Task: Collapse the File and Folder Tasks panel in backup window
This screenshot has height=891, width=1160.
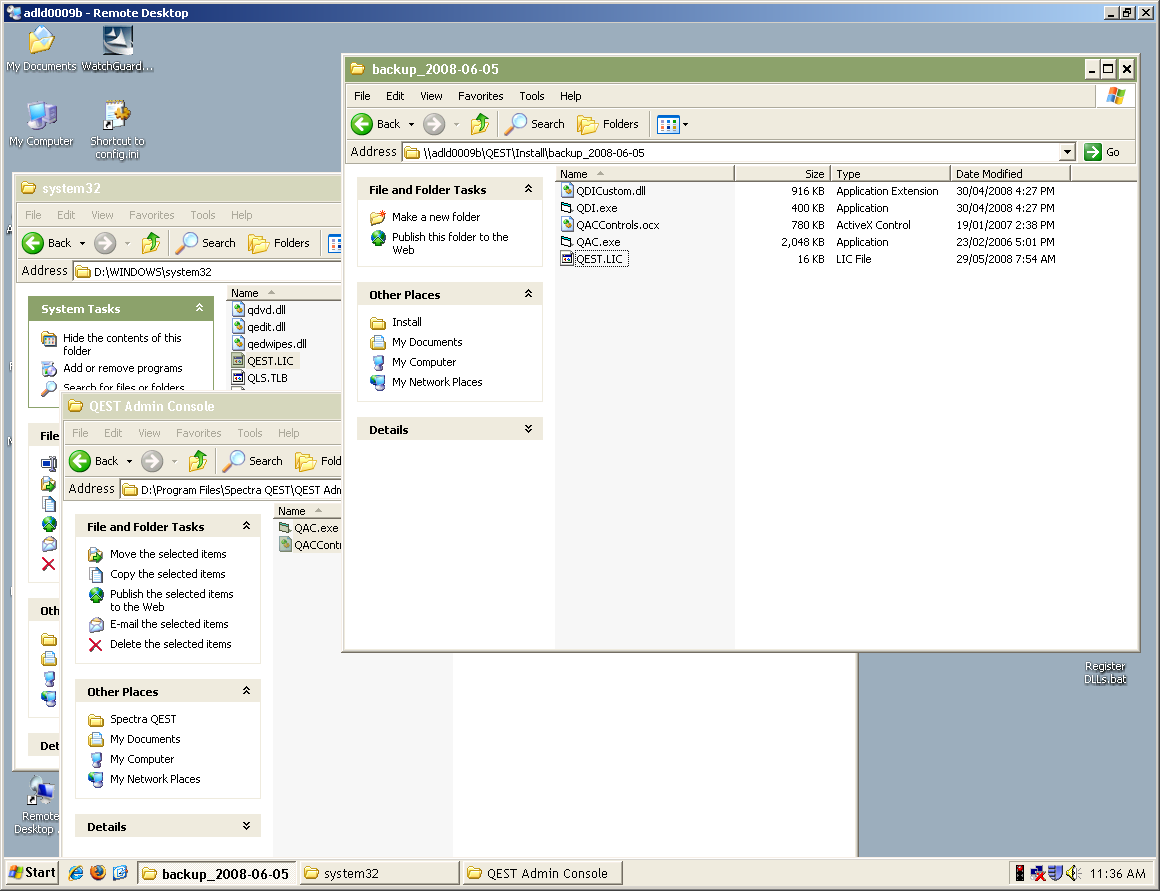Action: (x=528, y=189)
